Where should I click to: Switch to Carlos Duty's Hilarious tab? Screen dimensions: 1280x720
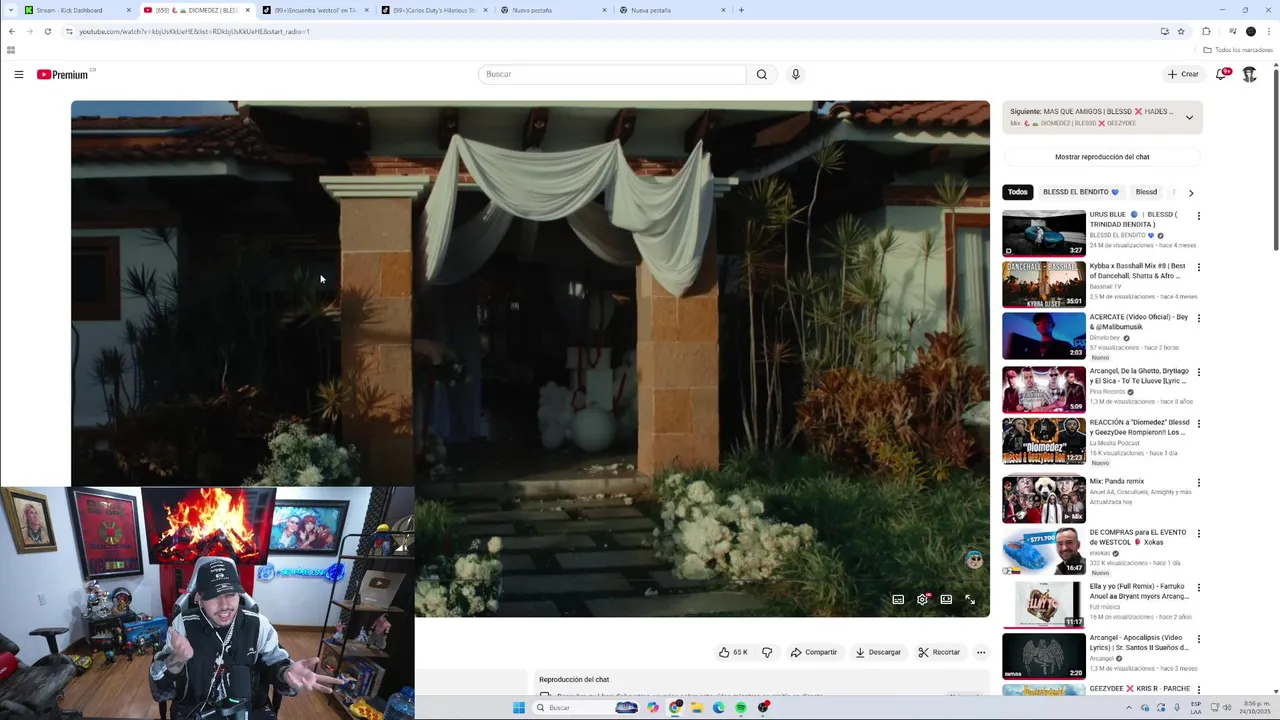pyautogui.click(x=434, y=10)
